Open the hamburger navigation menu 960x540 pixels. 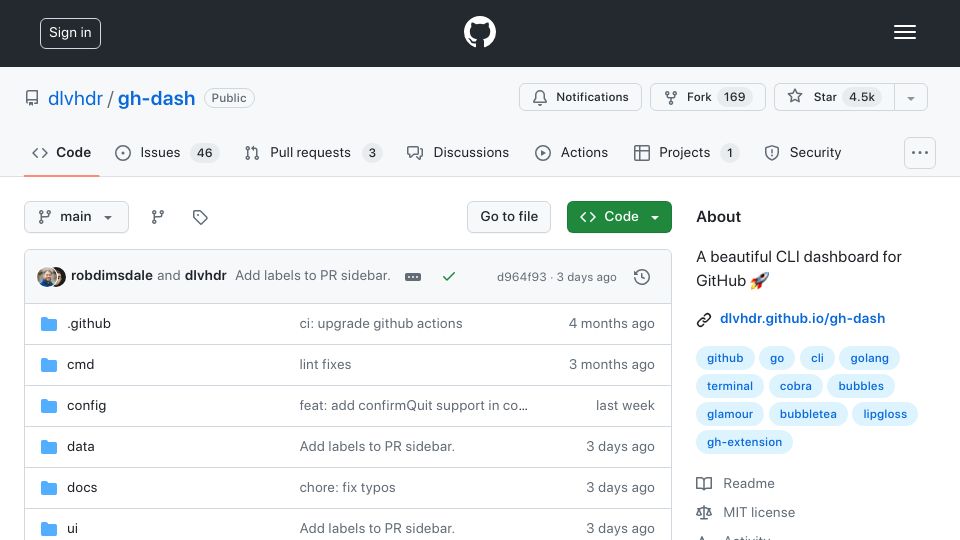click(x=904, y=32)
